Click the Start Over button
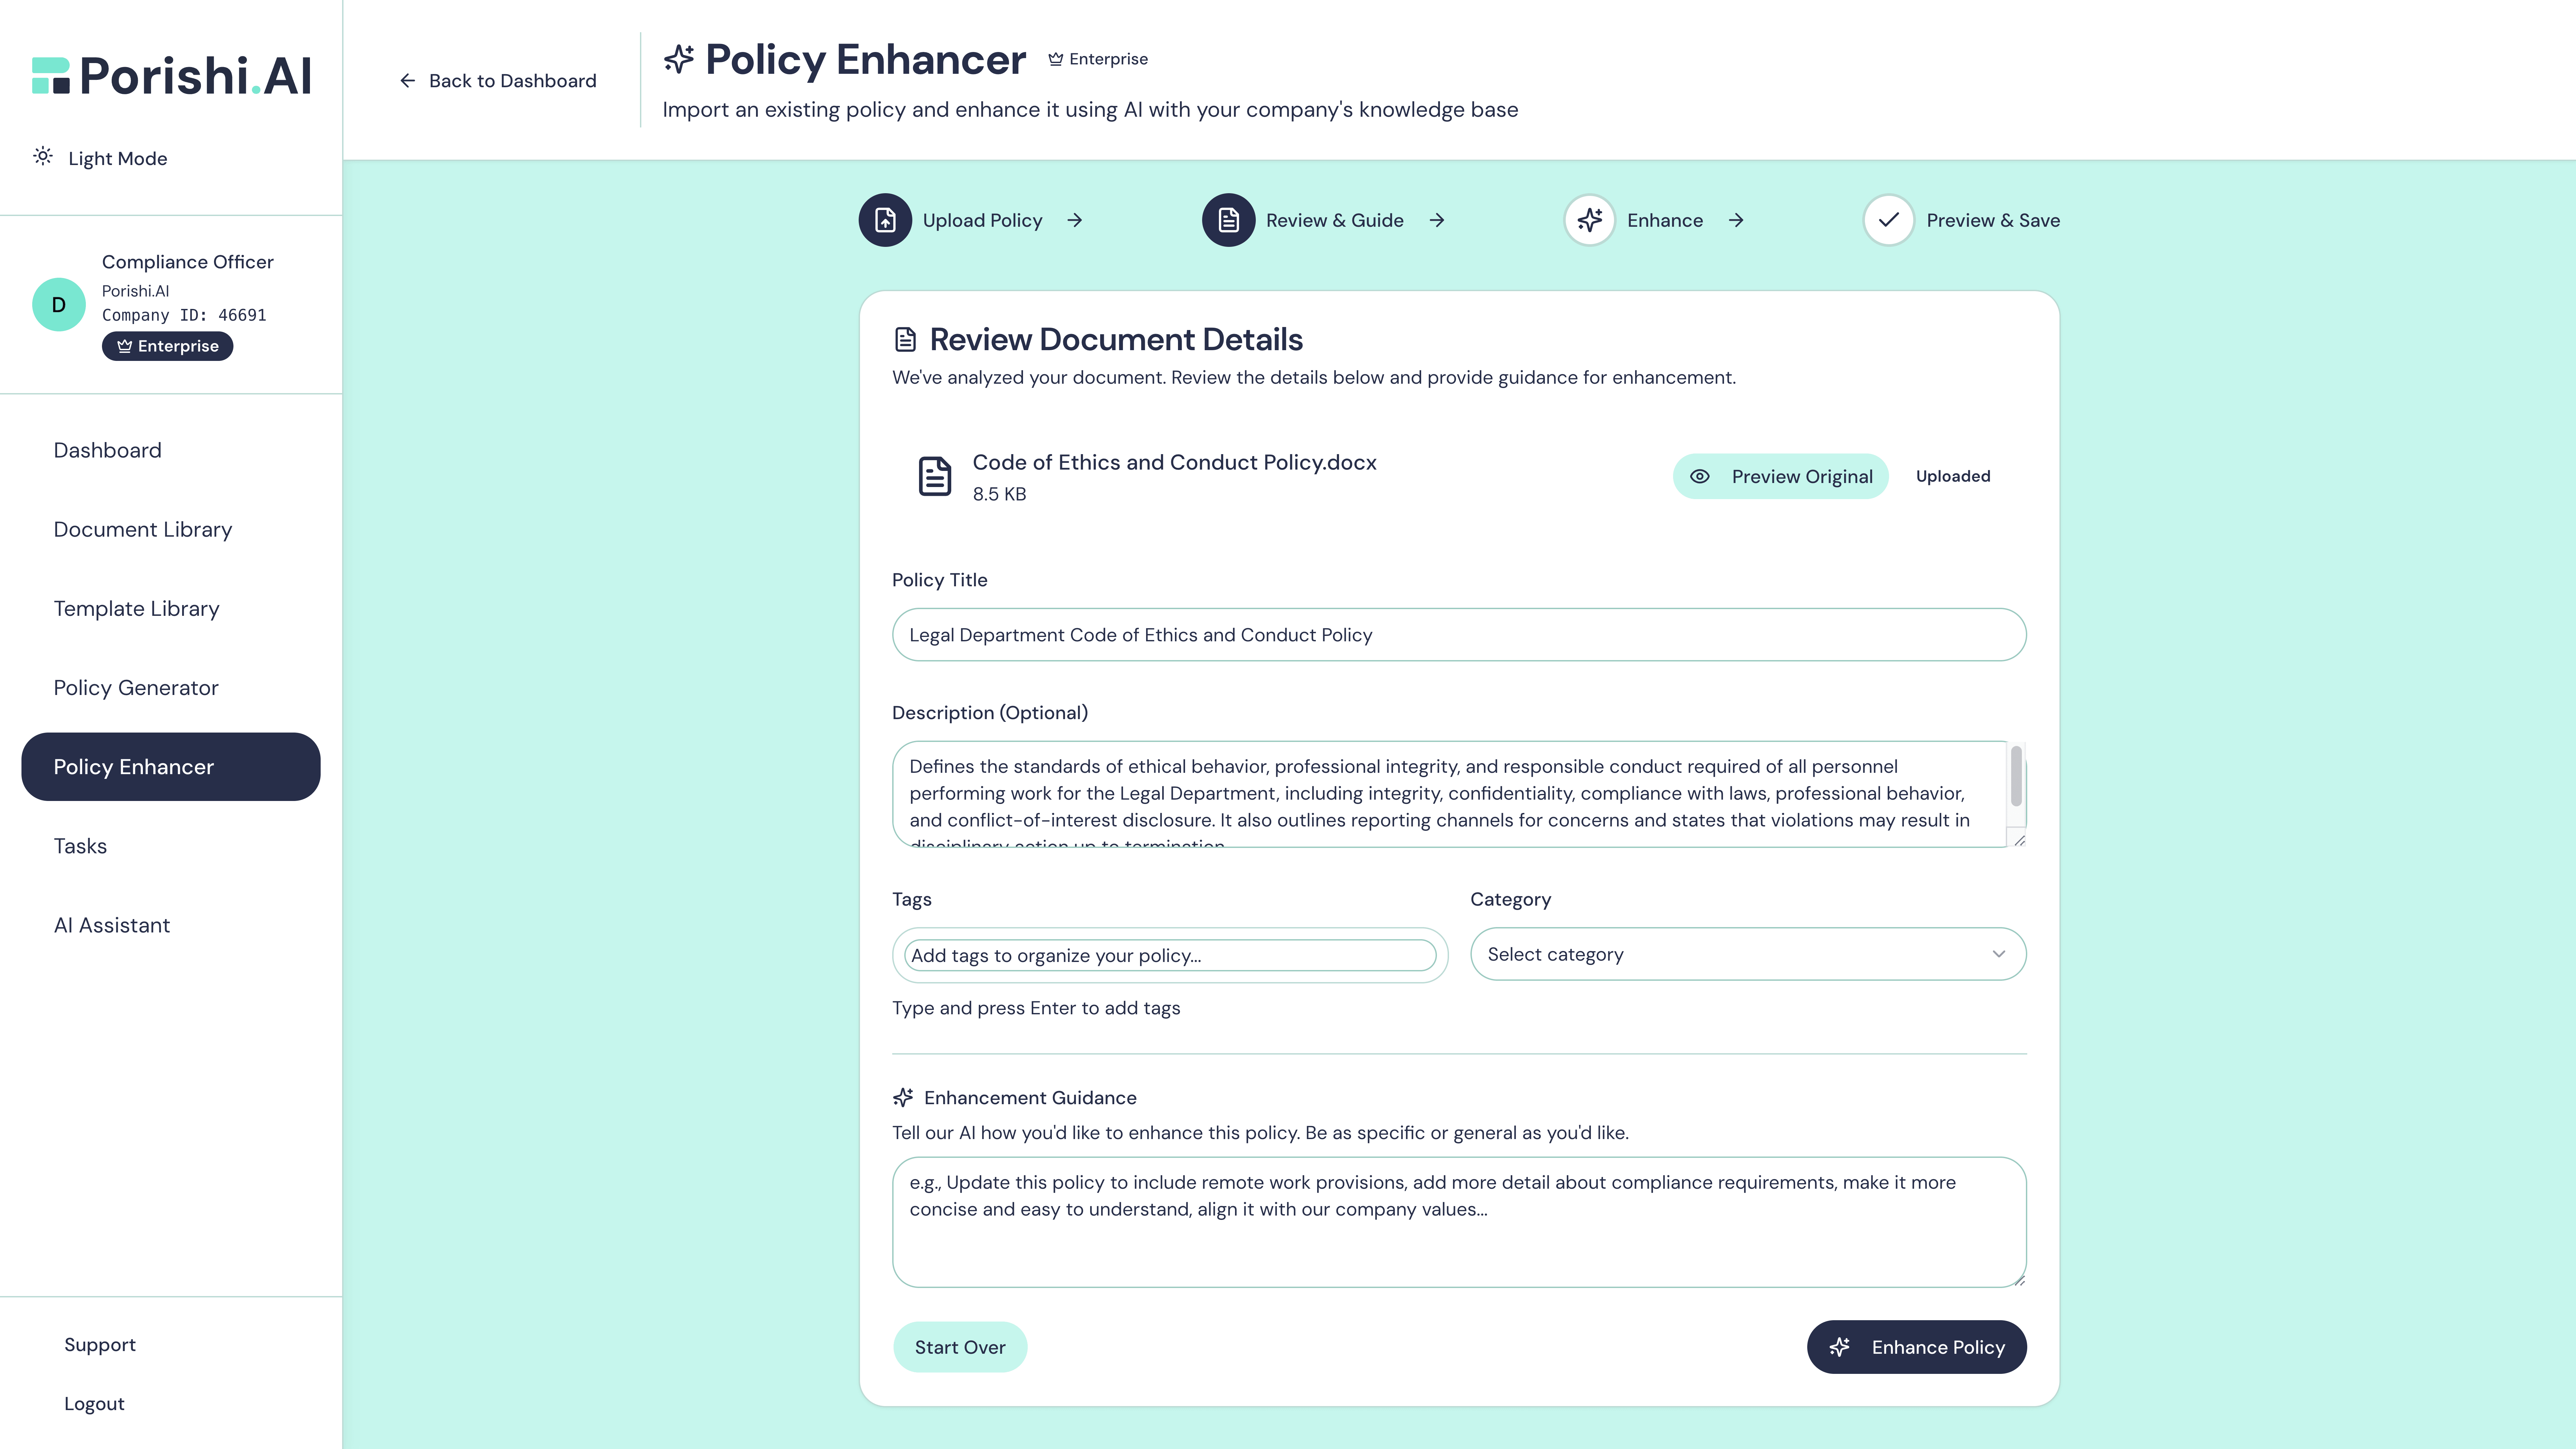2576x1449 pixels. point(959,1347)
